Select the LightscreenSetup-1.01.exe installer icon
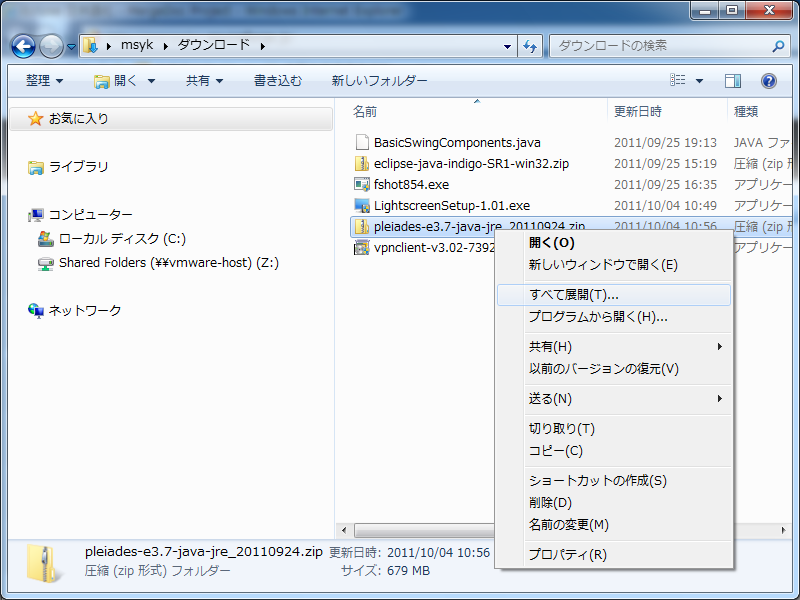 point(363,206)
